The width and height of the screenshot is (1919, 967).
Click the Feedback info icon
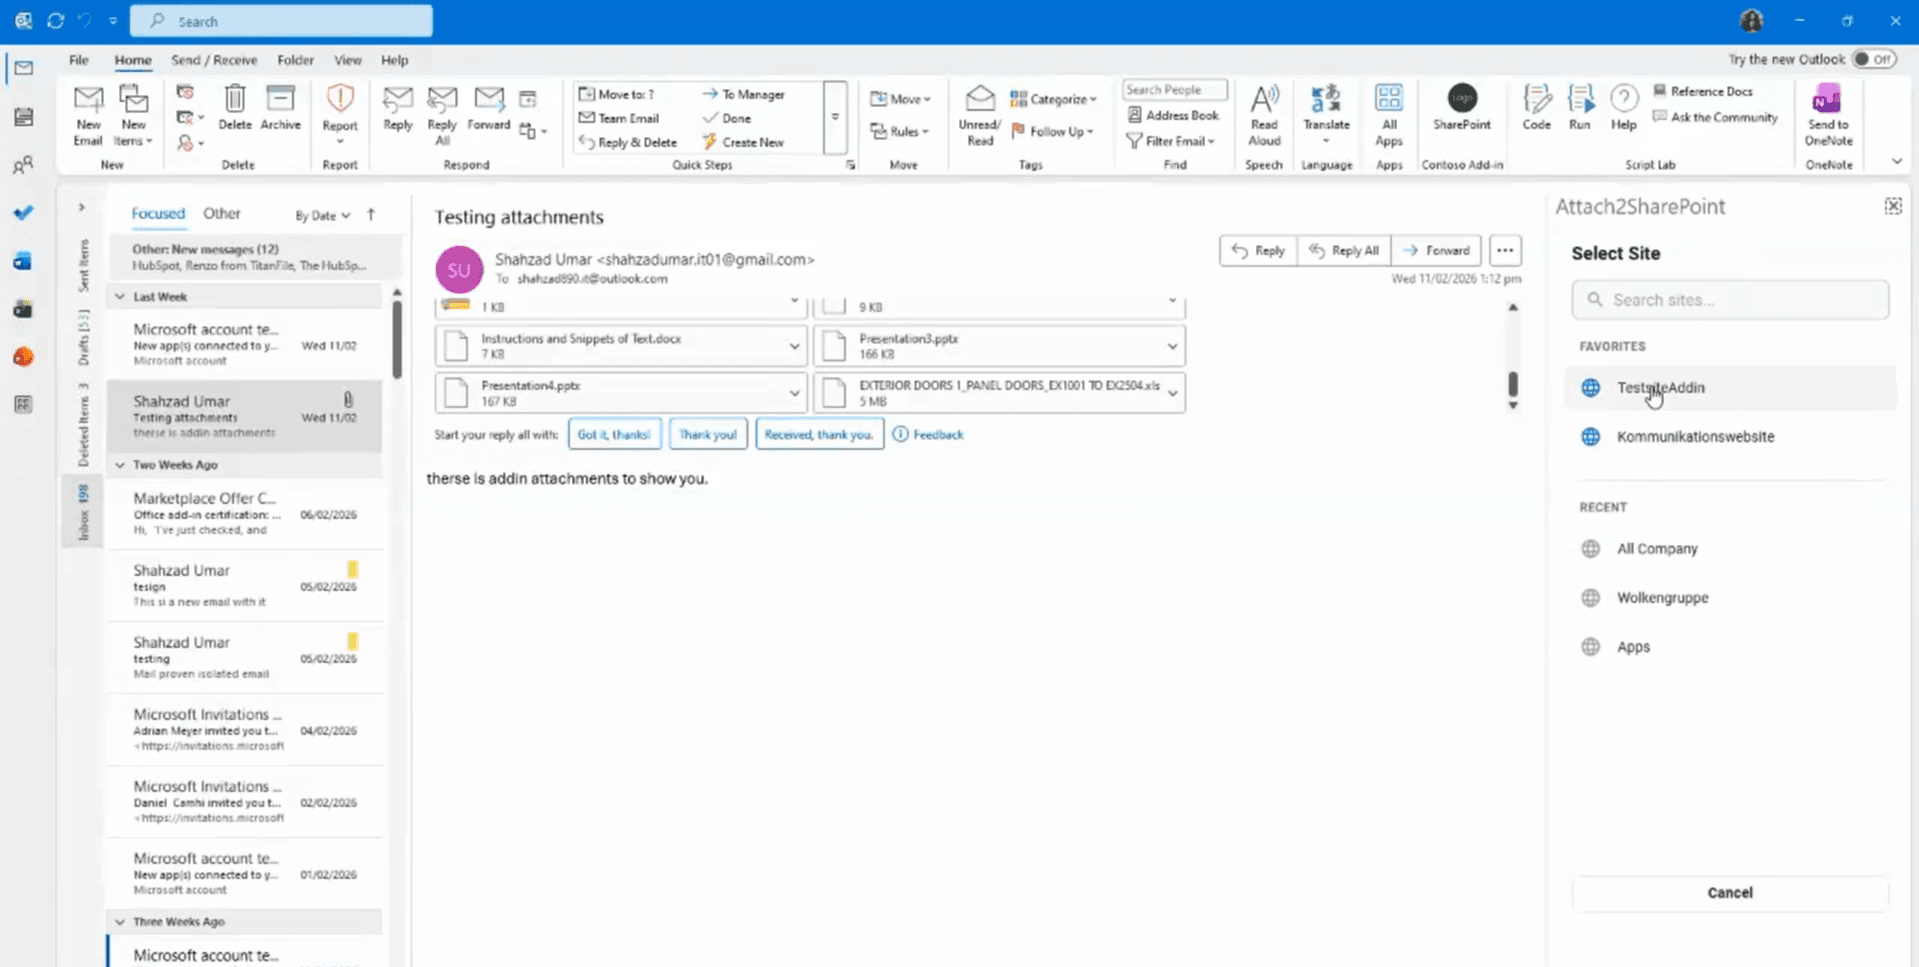(900, 434)
